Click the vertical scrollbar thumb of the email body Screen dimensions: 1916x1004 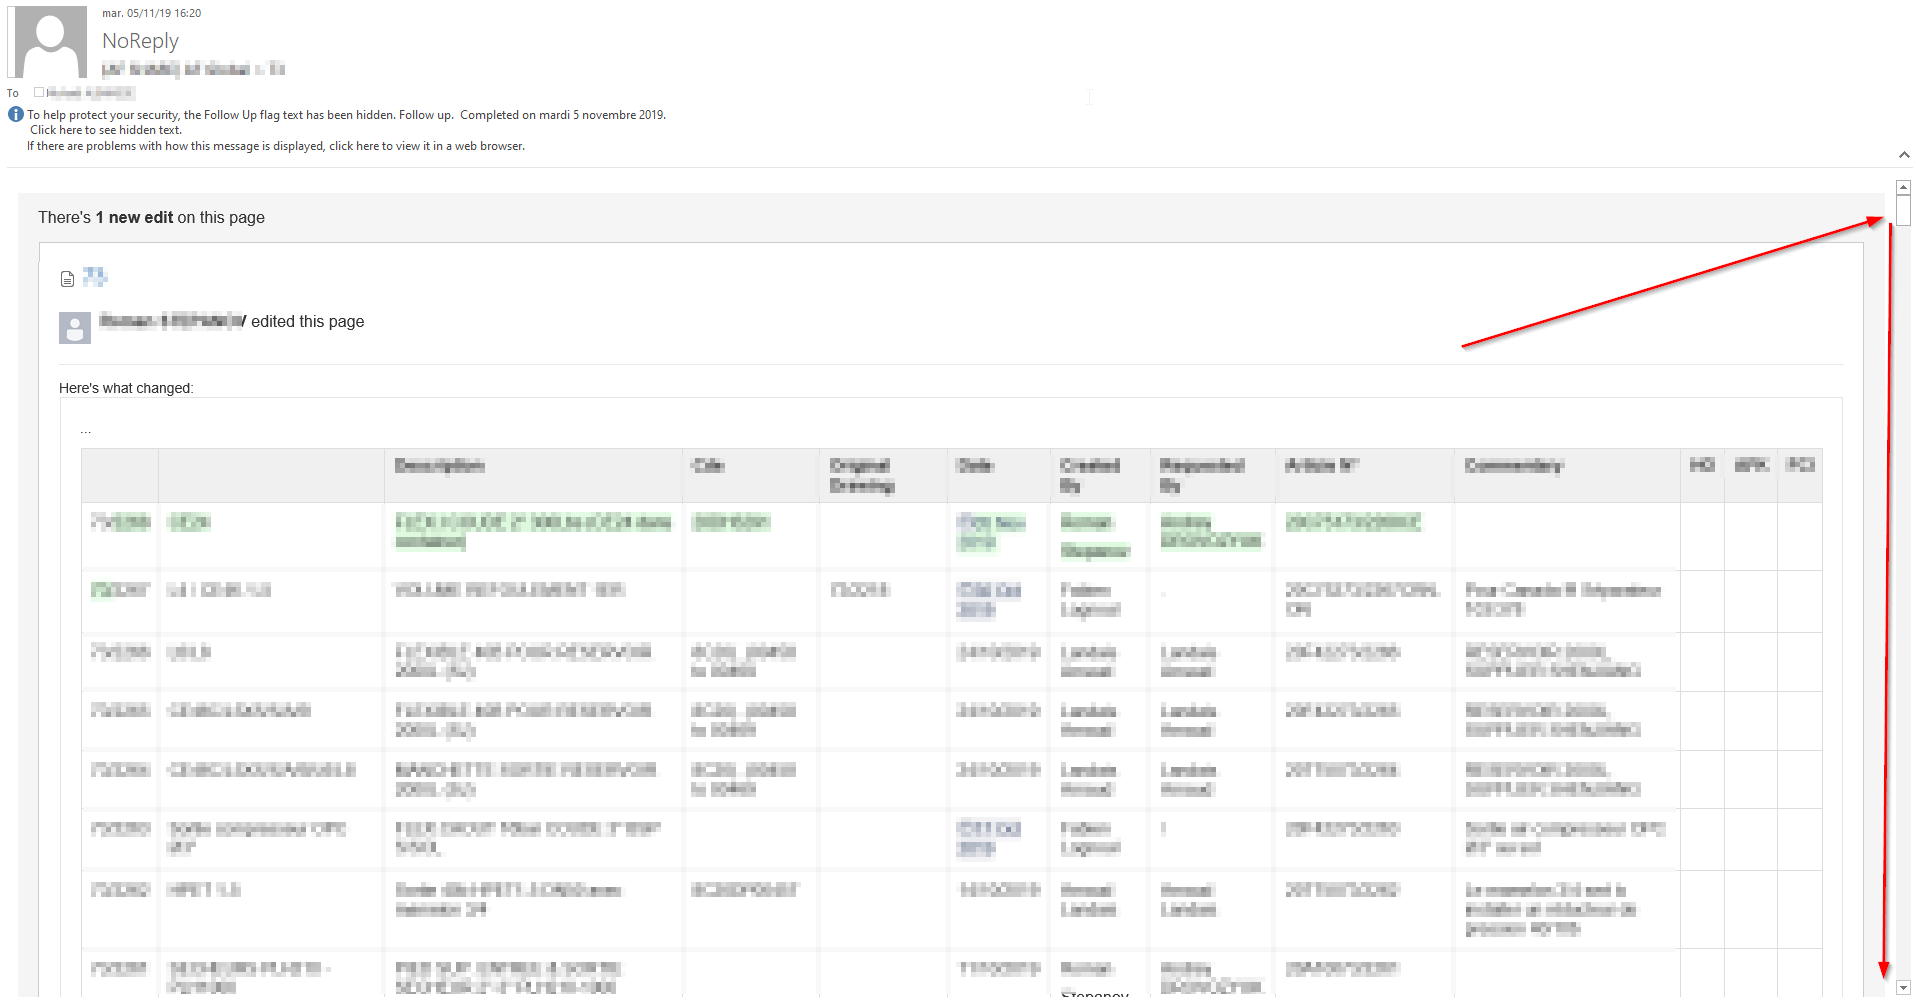[x=1903, y=208]
